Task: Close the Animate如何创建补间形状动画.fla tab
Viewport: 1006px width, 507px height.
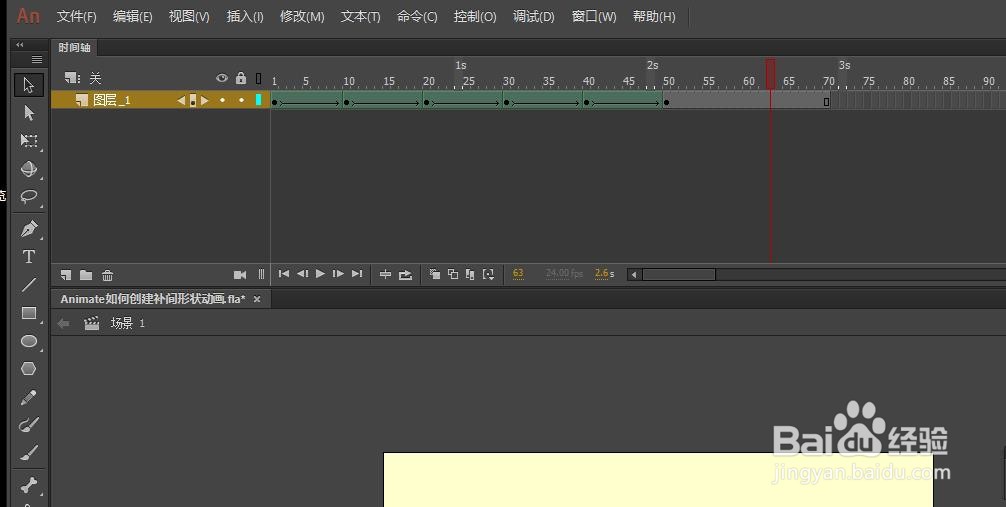Action: pos(257,299)
